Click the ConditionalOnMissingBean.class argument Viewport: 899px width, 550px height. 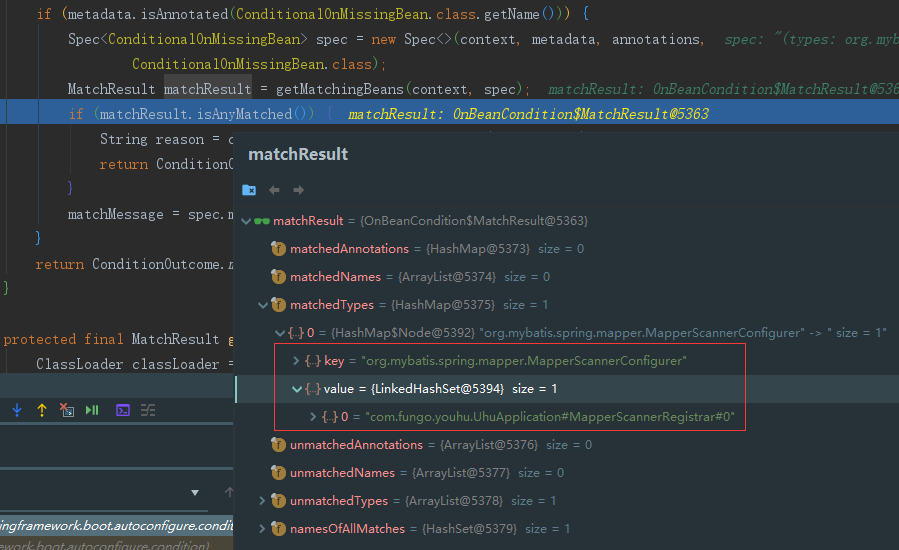click(251, 64)
